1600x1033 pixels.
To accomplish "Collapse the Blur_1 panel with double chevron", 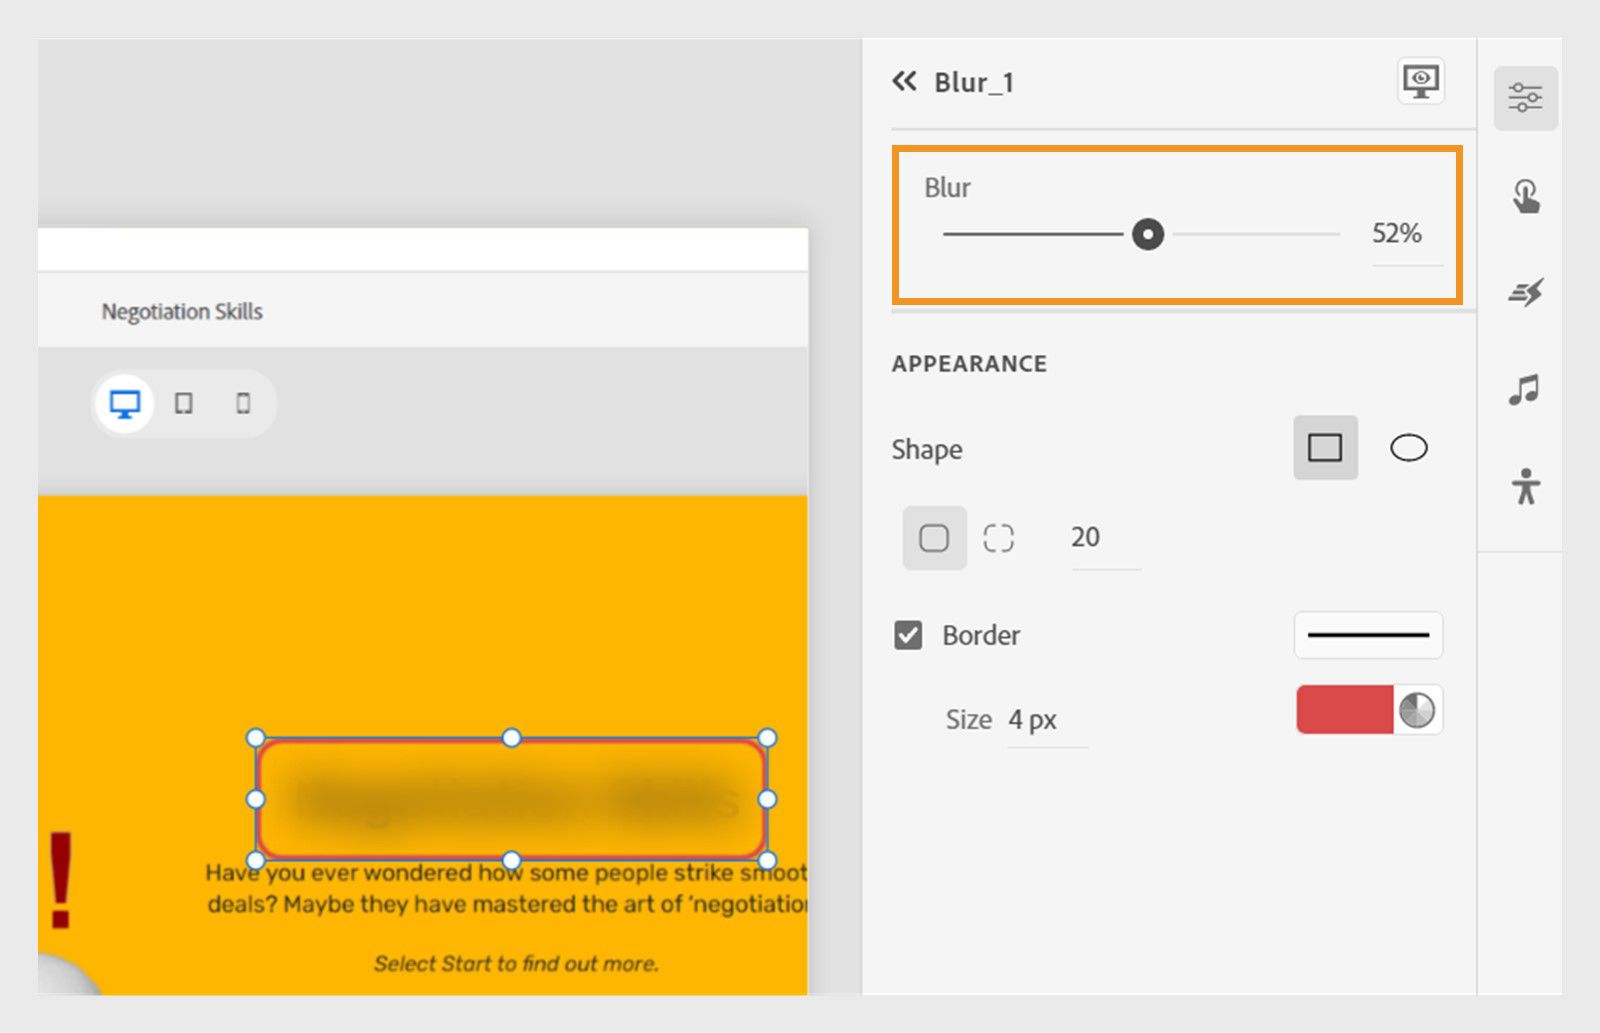I will click(x=904, y=82).
